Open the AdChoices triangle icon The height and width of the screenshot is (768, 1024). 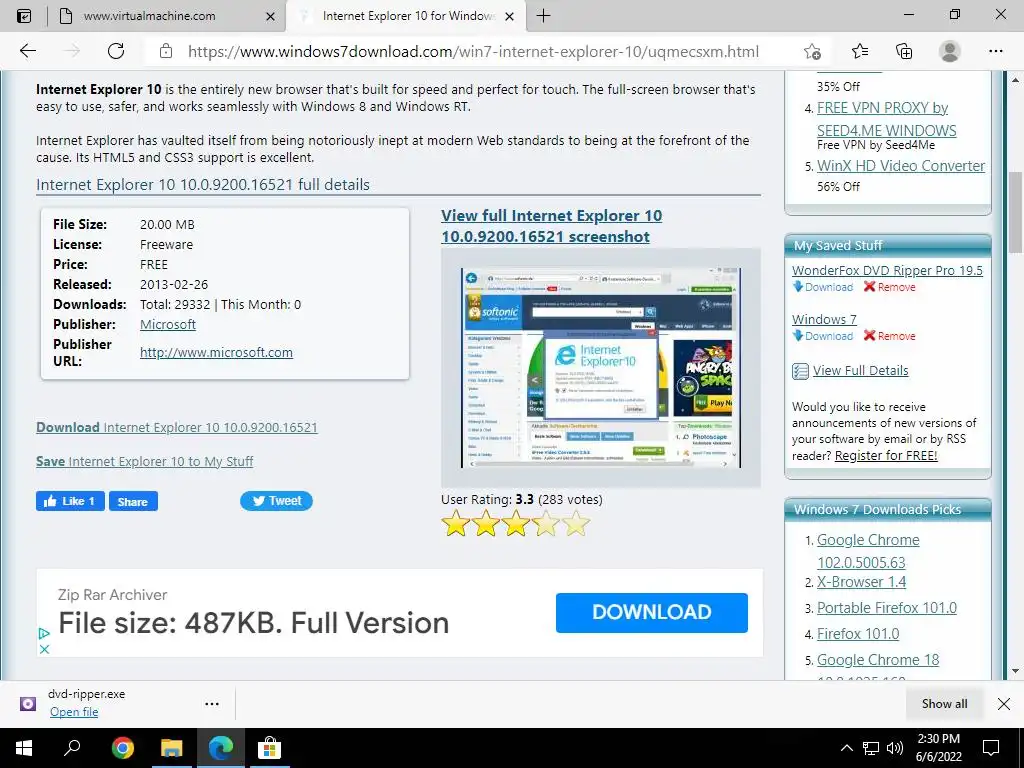pos(44,633)
